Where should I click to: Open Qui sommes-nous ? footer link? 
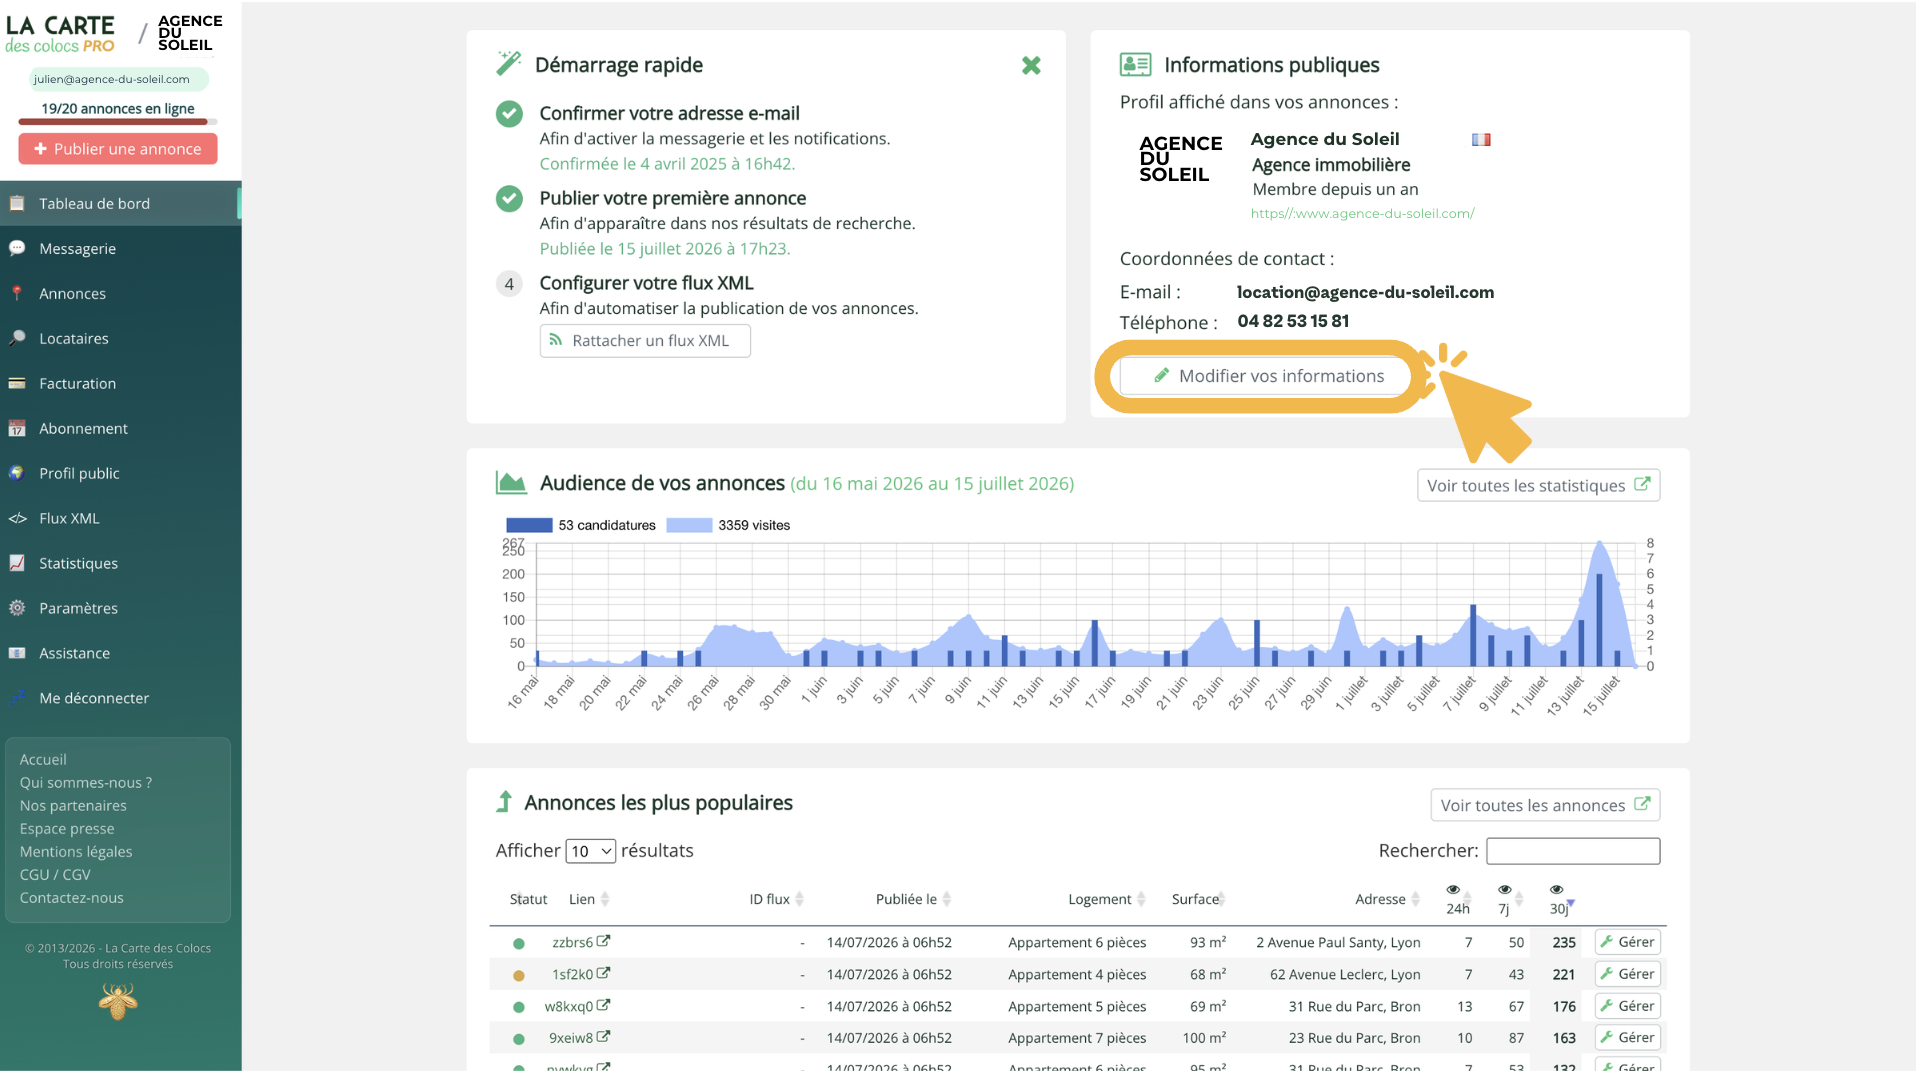[86, 783]
